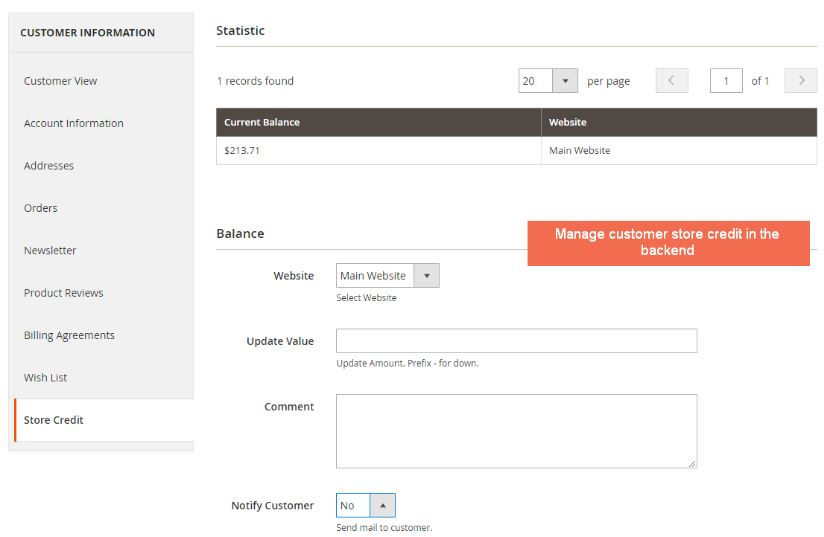
Task: Go to the Newsletter tab
Action: pos(50,250)
